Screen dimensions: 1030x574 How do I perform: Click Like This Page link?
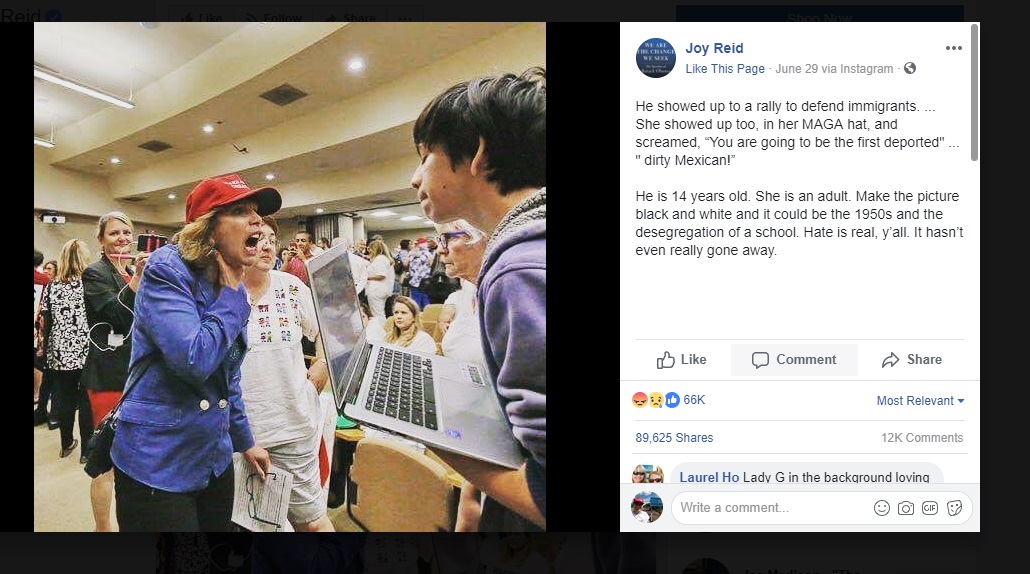point(725,69)
